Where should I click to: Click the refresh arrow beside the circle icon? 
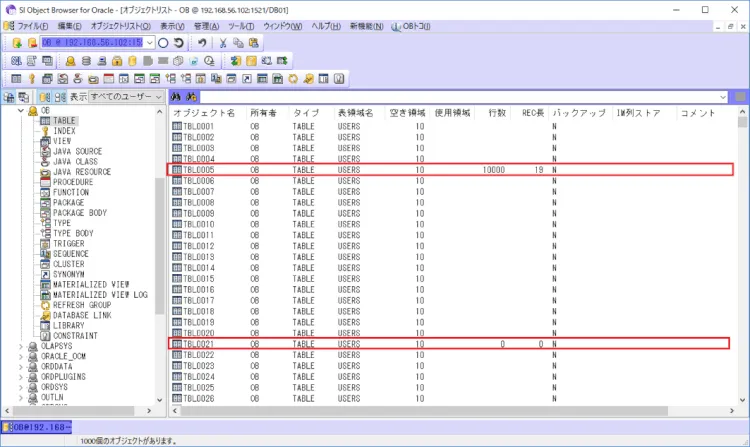pyautogui.click(x=178, y=43)
